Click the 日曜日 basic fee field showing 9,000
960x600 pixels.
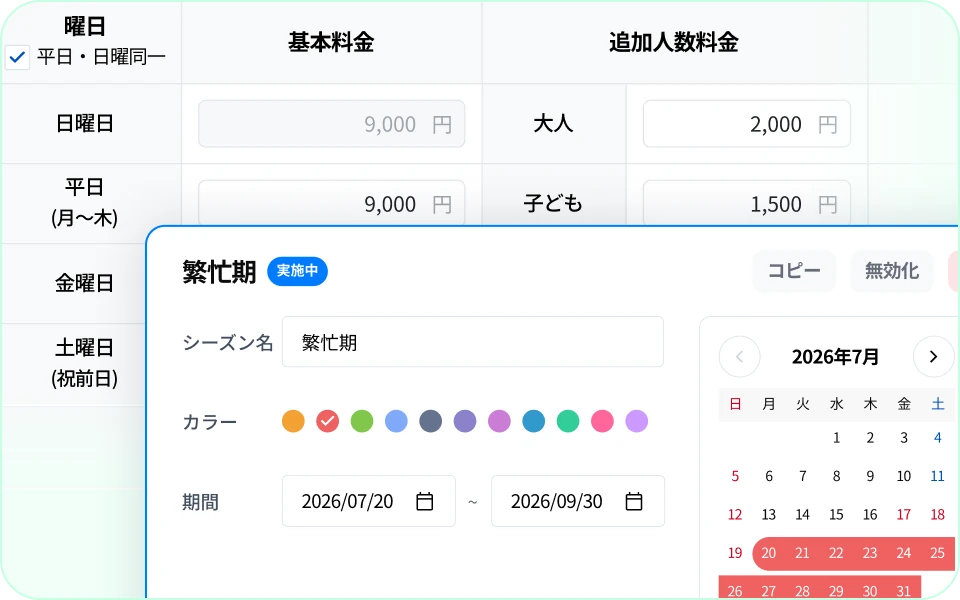(x=331, y=124)
